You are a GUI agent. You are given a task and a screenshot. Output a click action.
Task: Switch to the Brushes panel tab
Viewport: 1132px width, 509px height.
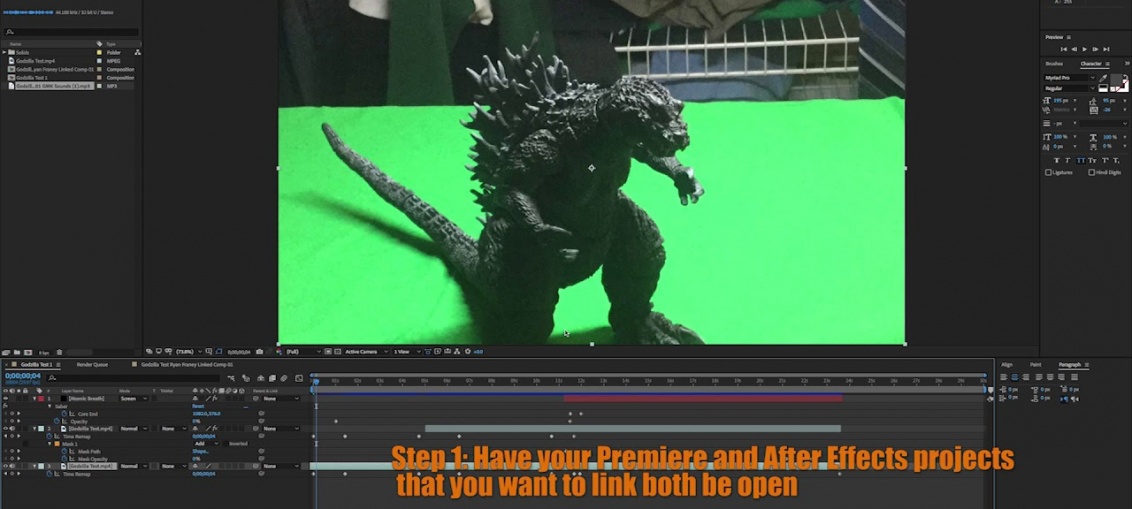click(x=1054, y=64)
